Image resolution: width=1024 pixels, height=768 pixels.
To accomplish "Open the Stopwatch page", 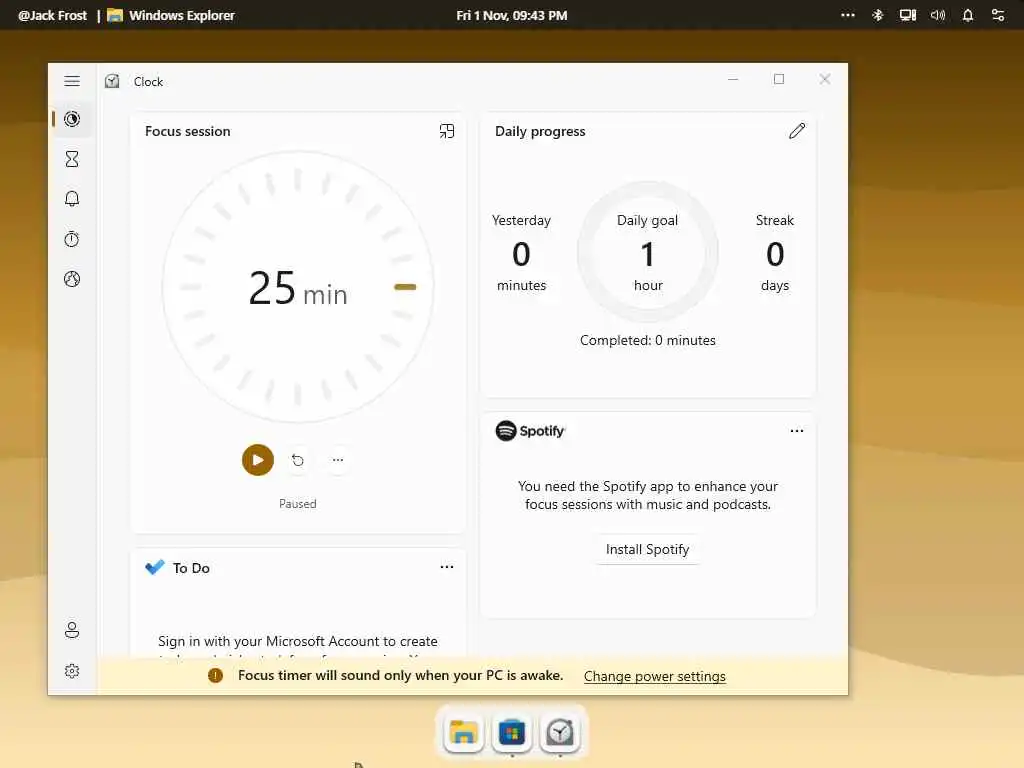I will point(72,239).
